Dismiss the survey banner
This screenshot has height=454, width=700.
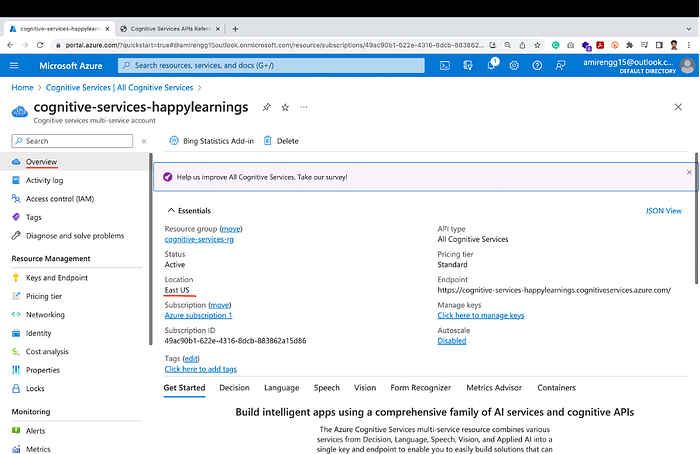point(689,172)
